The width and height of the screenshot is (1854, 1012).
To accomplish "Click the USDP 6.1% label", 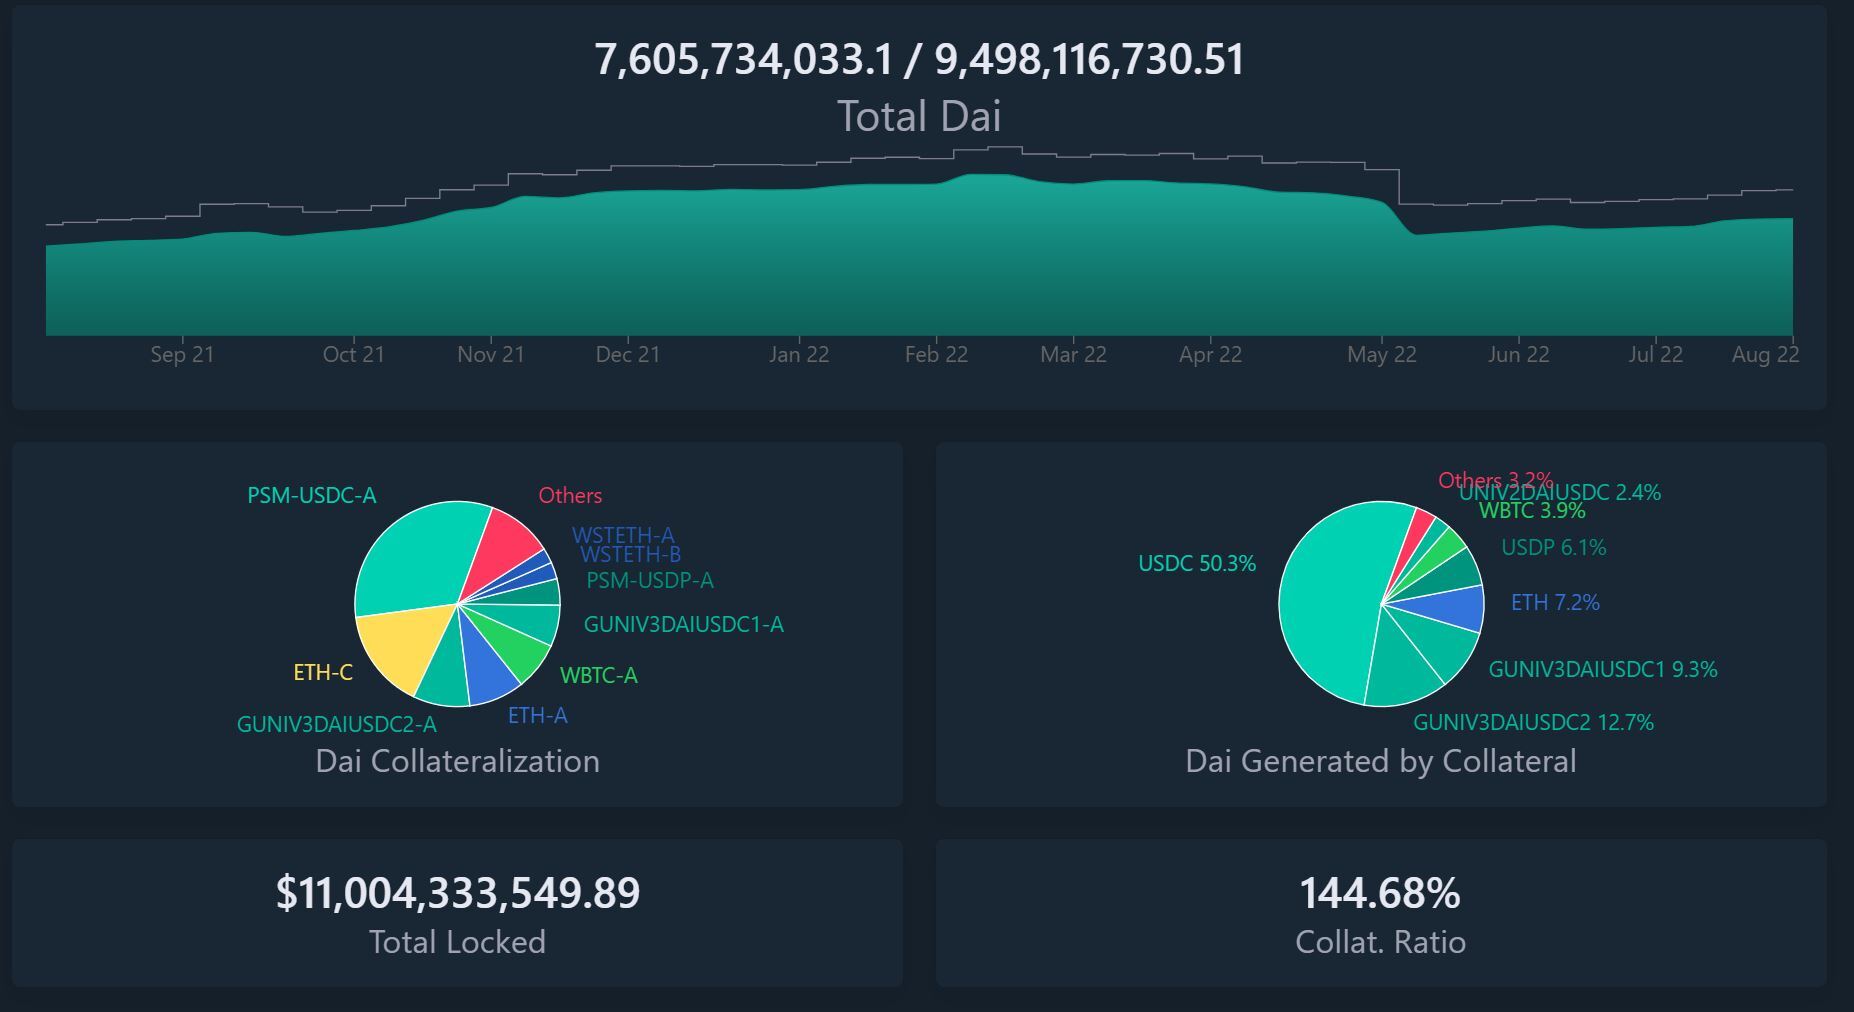I will [1554, 547].
